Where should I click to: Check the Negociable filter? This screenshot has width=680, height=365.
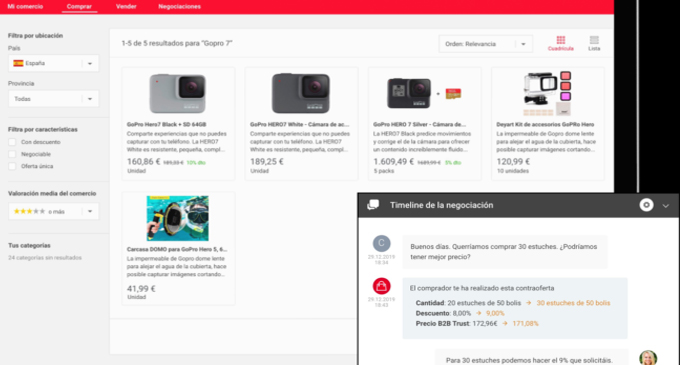tap(12, 154)
